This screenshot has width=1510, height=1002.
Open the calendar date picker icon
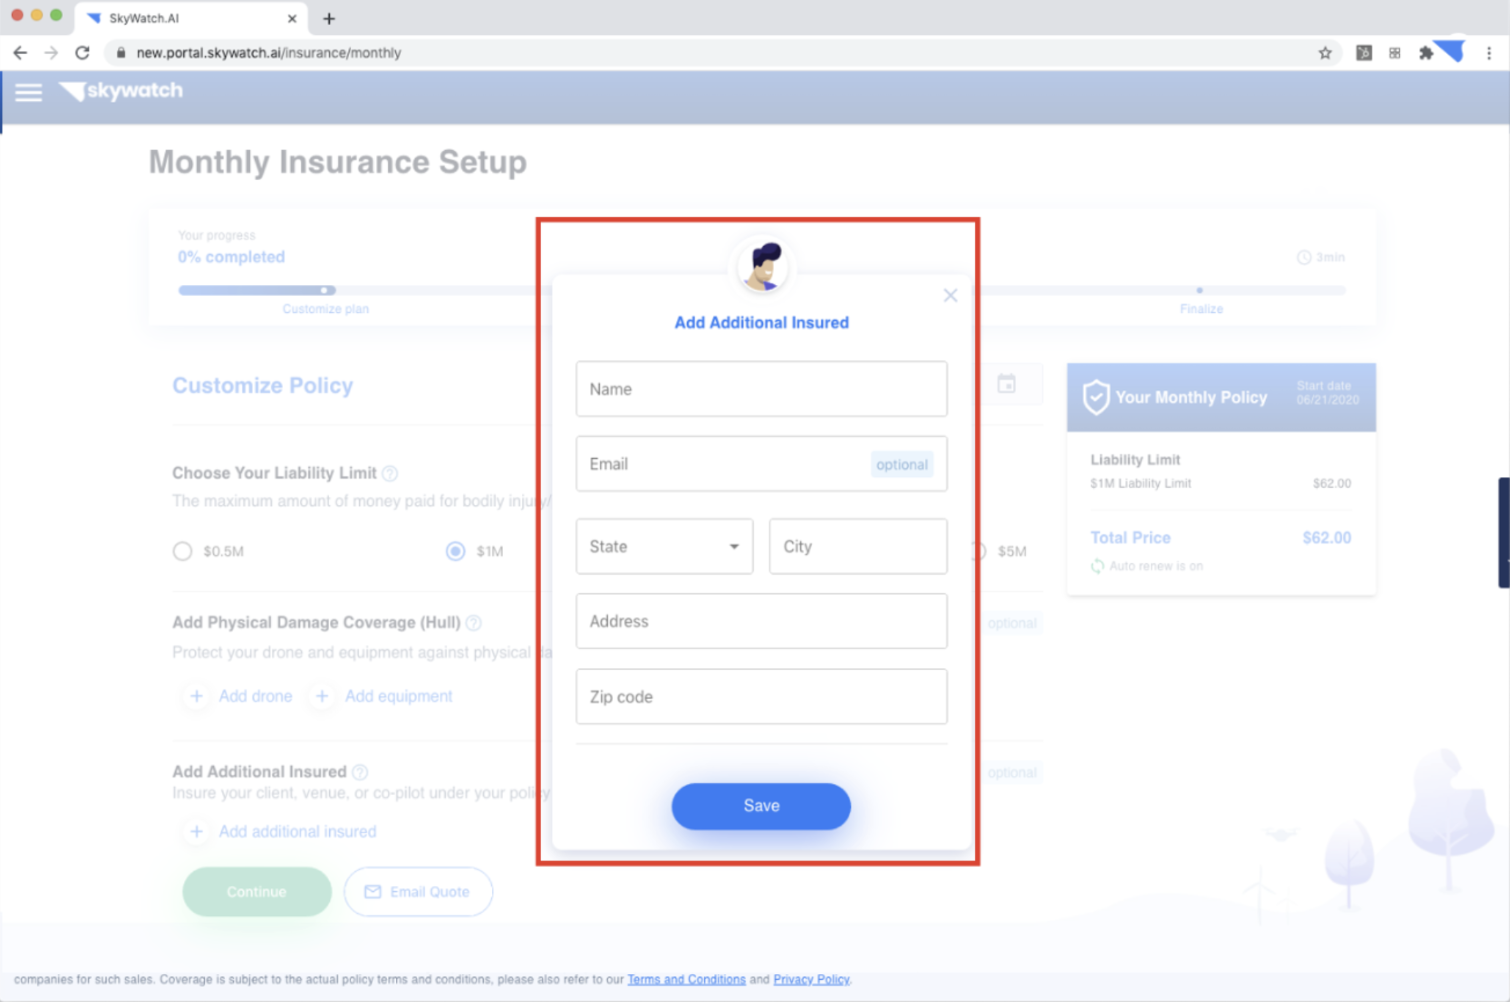pos(1007,383)
